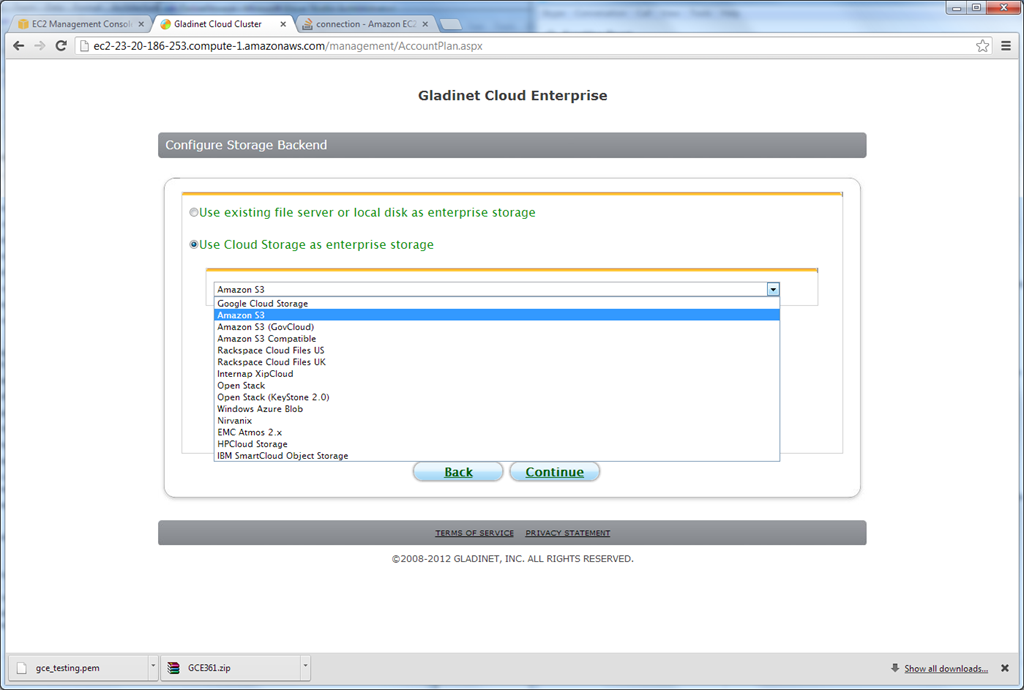Choose Rackspace Cloud Files US
The image size is (1024, 690).
click(x=497, y=351)
